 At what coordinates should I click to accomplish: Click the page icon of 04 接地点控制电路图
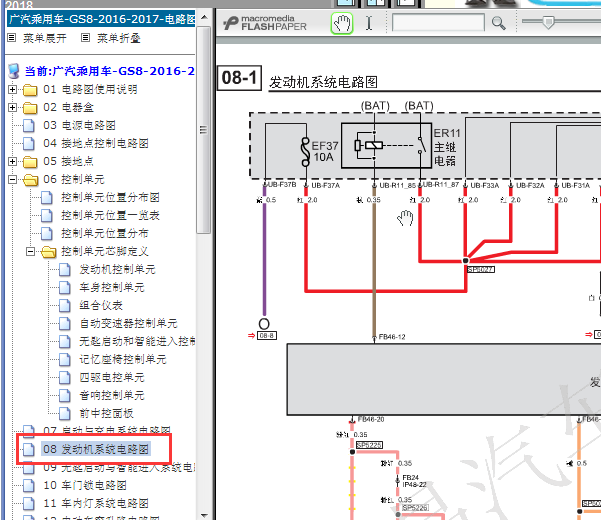pyautogui.click(x=28, y=144)
